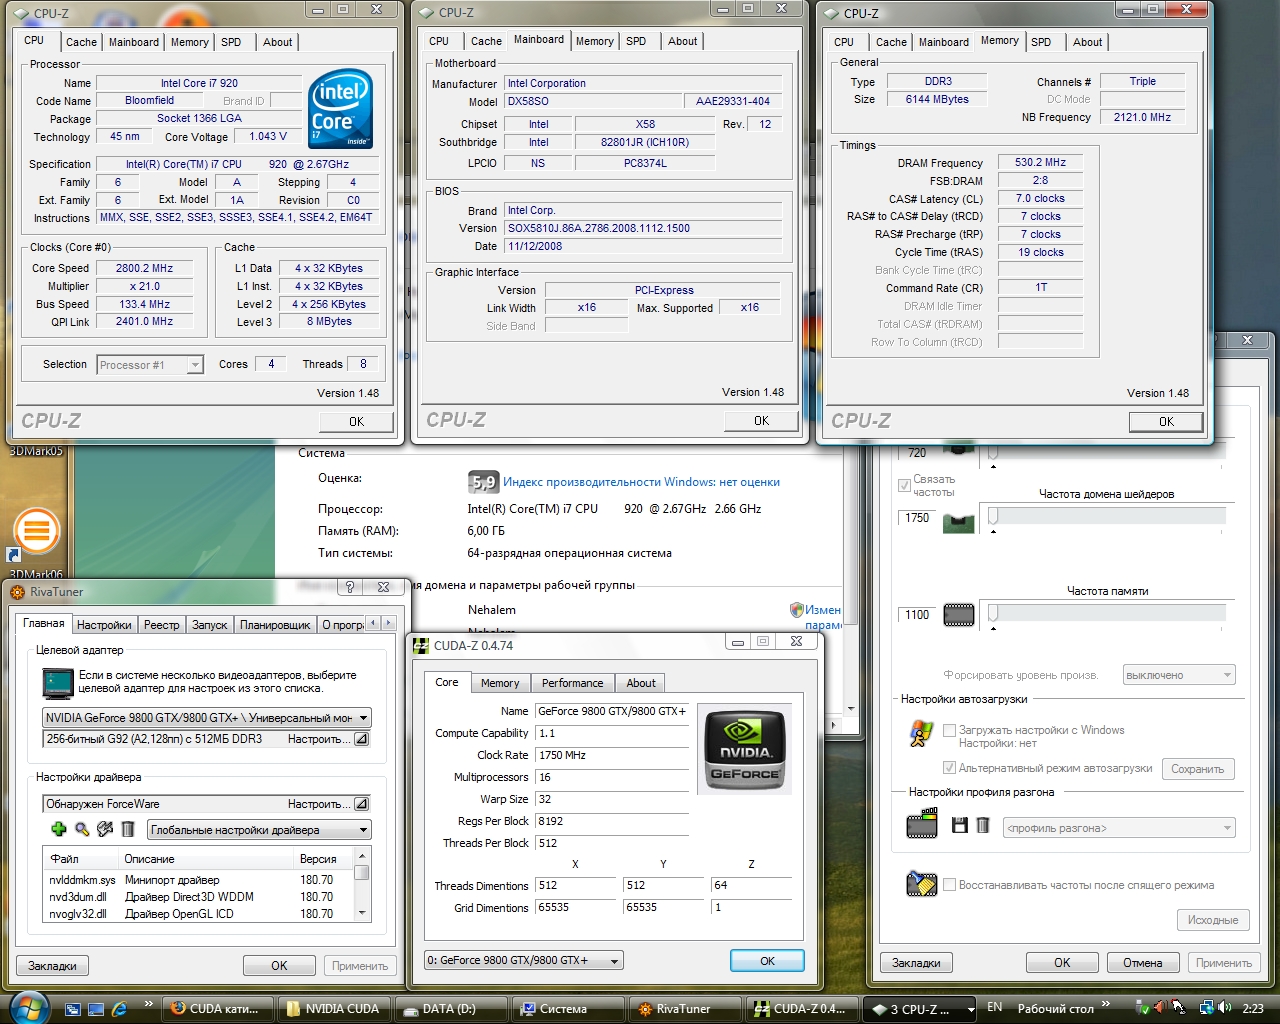The height and width of the screenshot is (1024, 1280).
Task: Enable Загружать настройки с Windows
Action: [949, 730]
